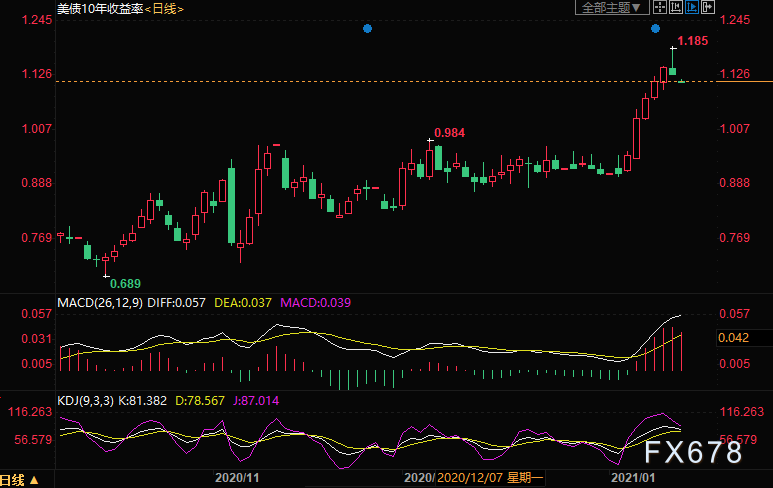Screen dimensions: 773x488
Task: Click the 2020/11 date on time axis
Action: (x=237, y=478)
